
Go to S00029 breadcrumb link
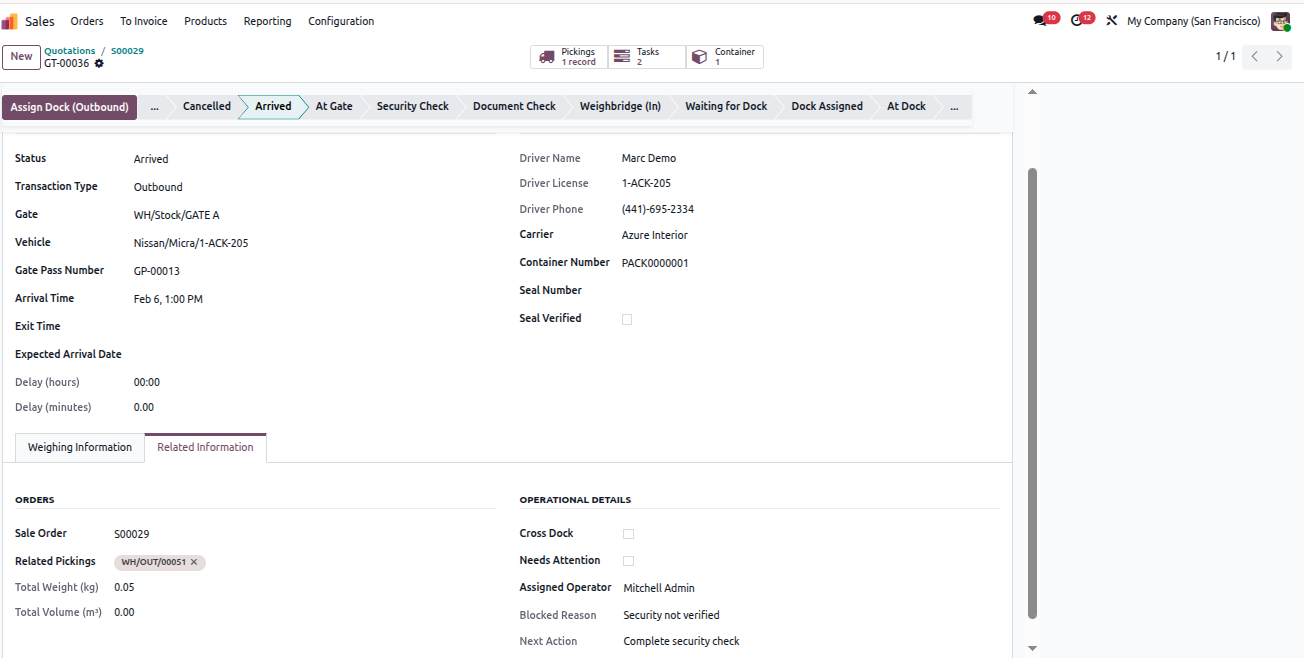pos(127,51)
